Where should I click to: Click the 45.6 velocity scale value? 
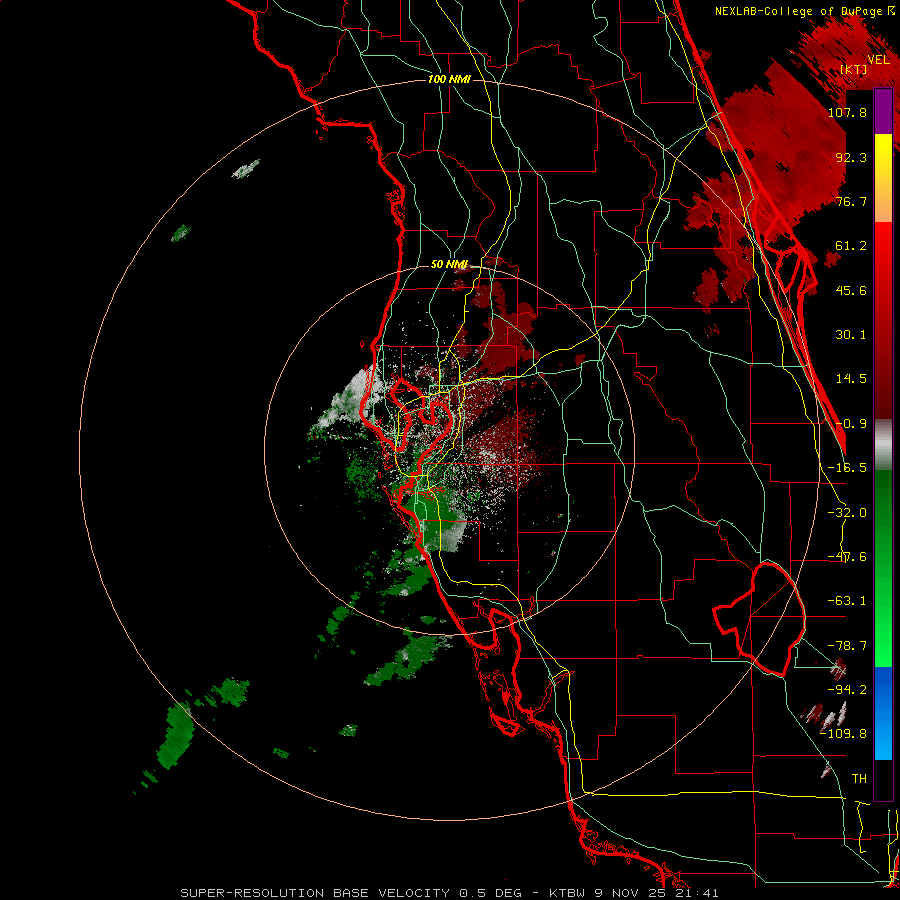(x=851, y=290)
